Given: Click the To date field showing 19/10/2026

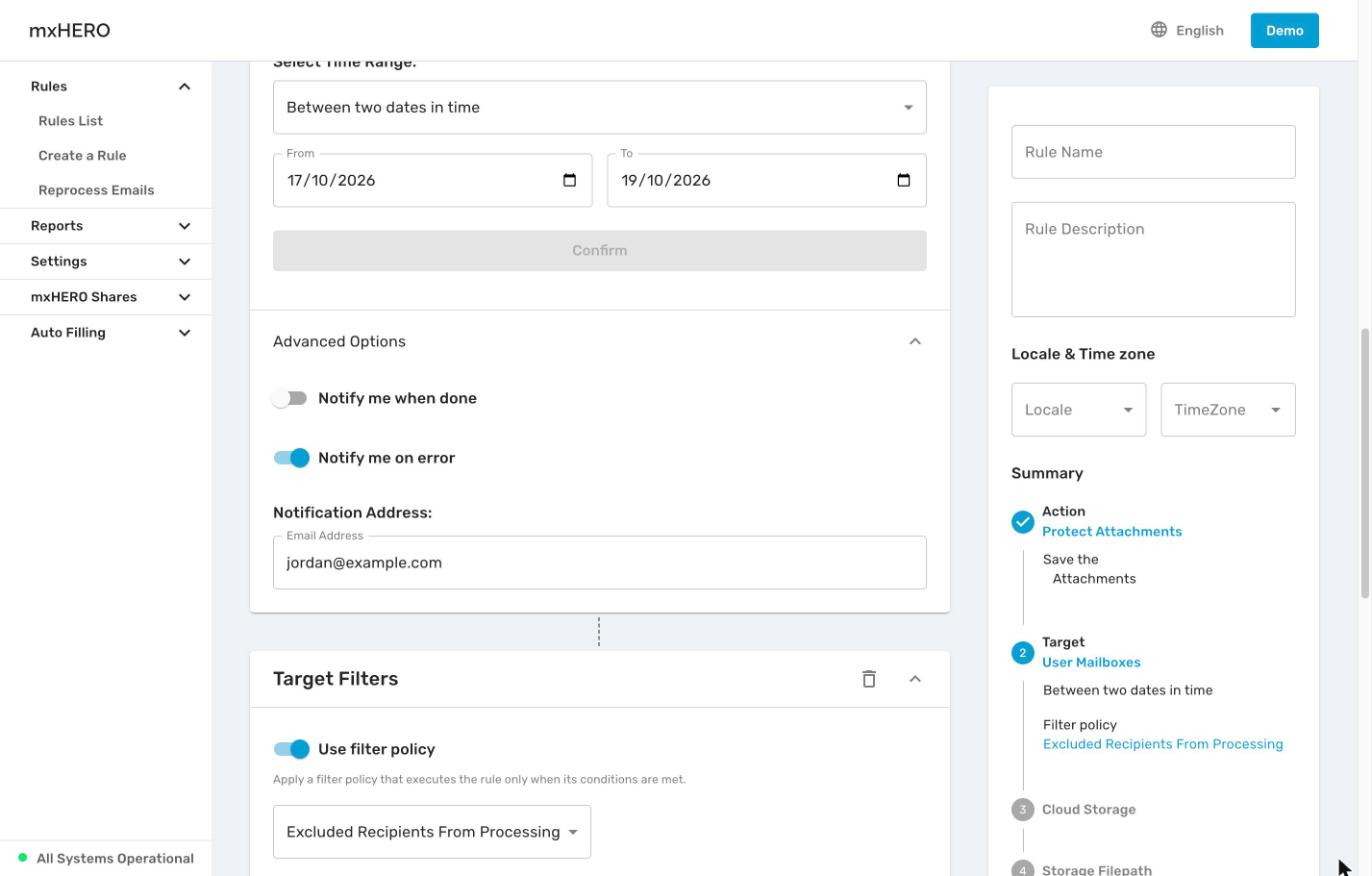Looking at the screenshot, I should tap(766, 180).
